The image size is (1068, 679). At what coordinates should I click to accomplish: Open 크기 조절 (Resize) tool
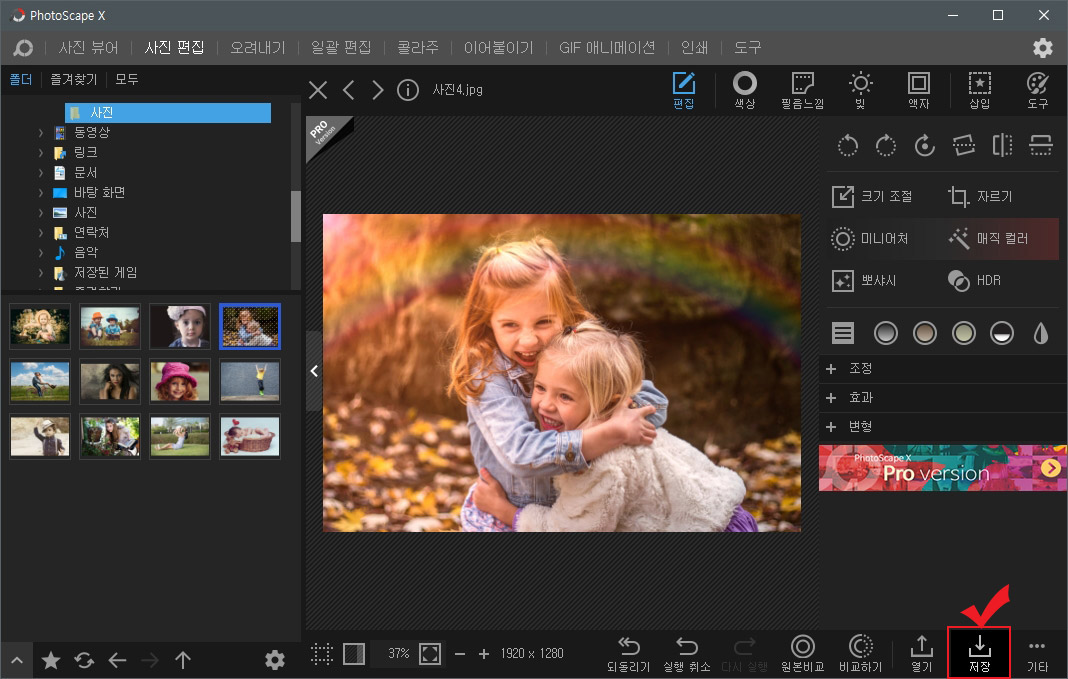click(x=875, y=197)
